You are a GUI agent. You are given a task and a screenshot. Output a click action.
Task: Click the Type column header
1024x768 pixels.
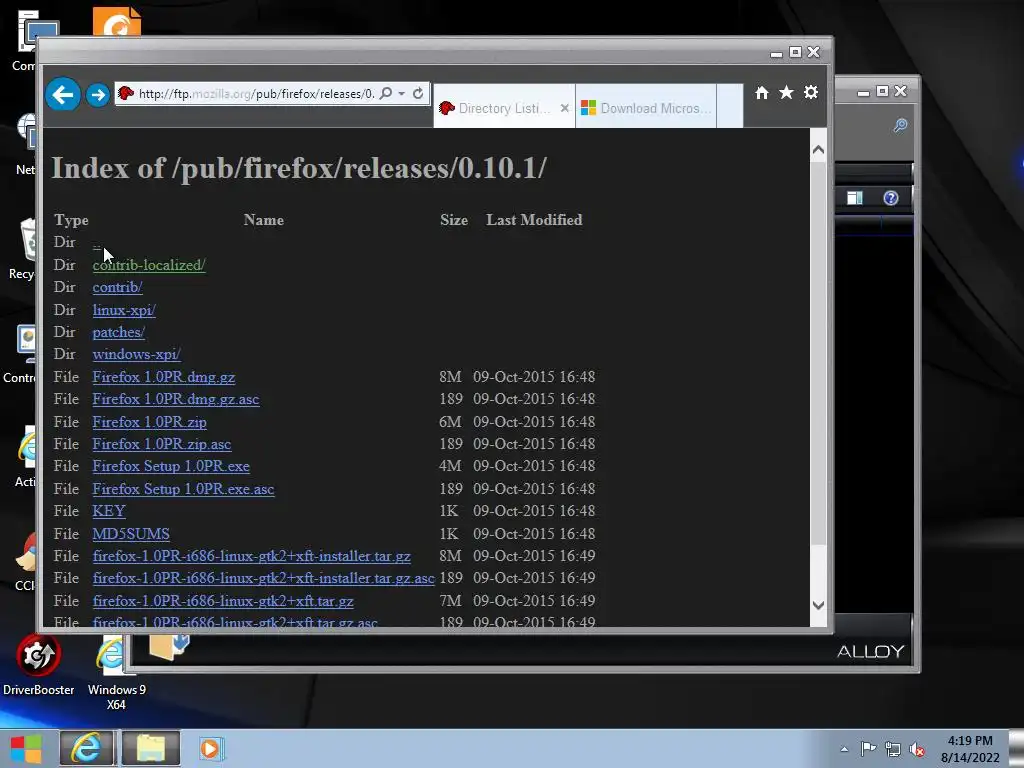[x=71, y=220]
